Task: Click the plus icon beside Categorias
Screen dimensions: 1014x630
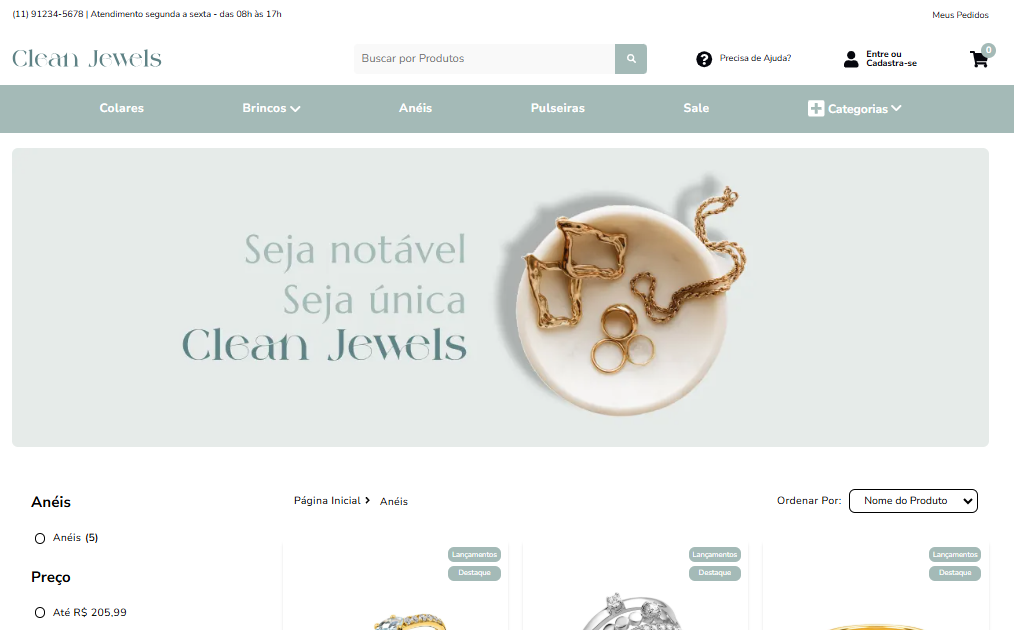Action: click(x=815, y=109)
